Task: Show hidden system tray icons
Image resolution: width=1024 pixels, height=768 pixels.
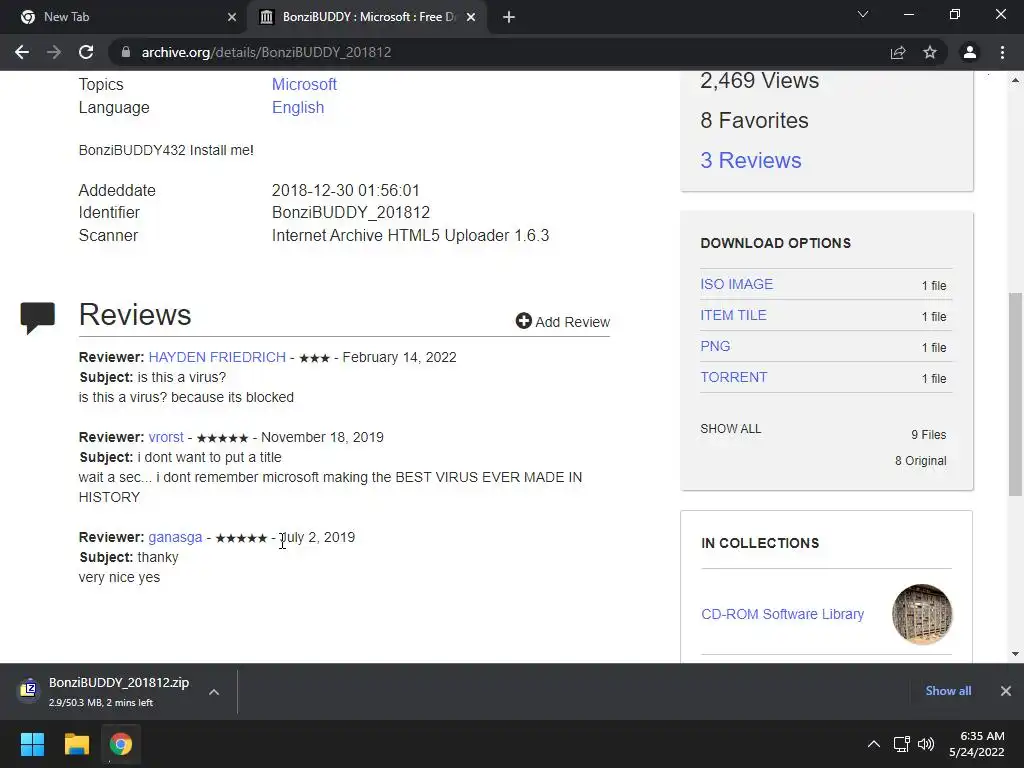Action: pos(873,744)
